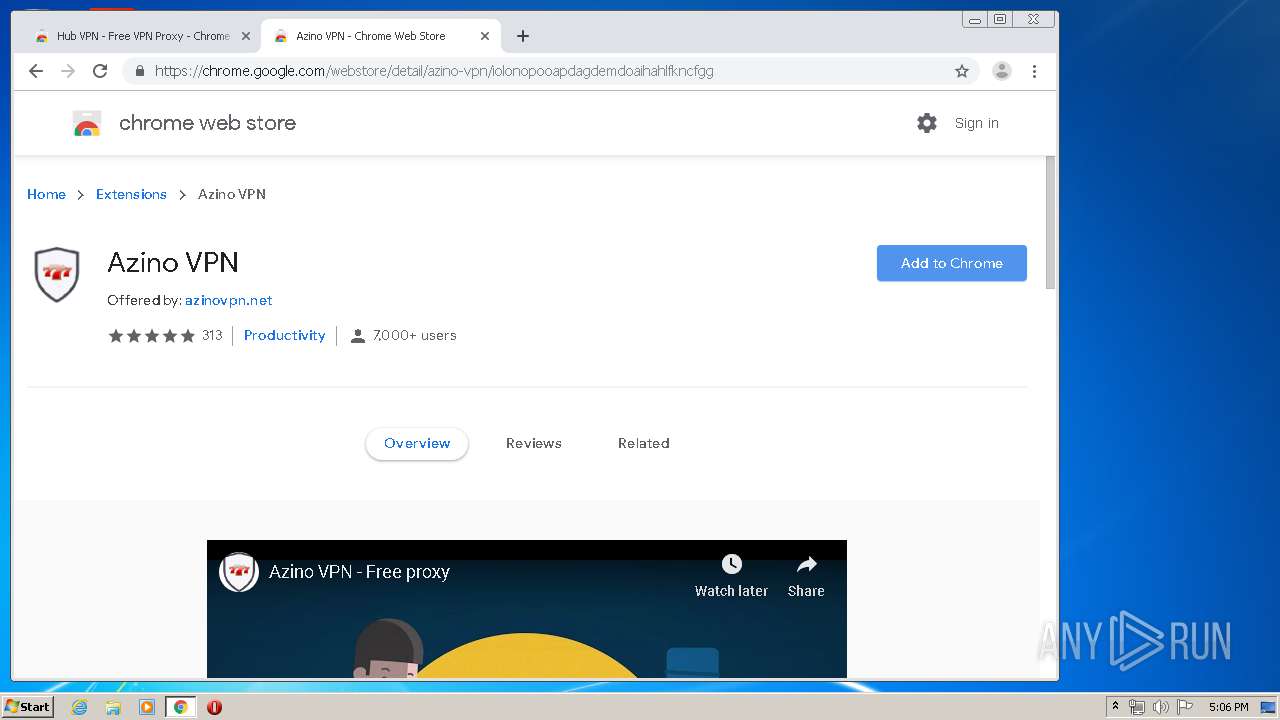Screen dimensions: 1280x720
Task: Click the five-star rating
Action: 151,336
